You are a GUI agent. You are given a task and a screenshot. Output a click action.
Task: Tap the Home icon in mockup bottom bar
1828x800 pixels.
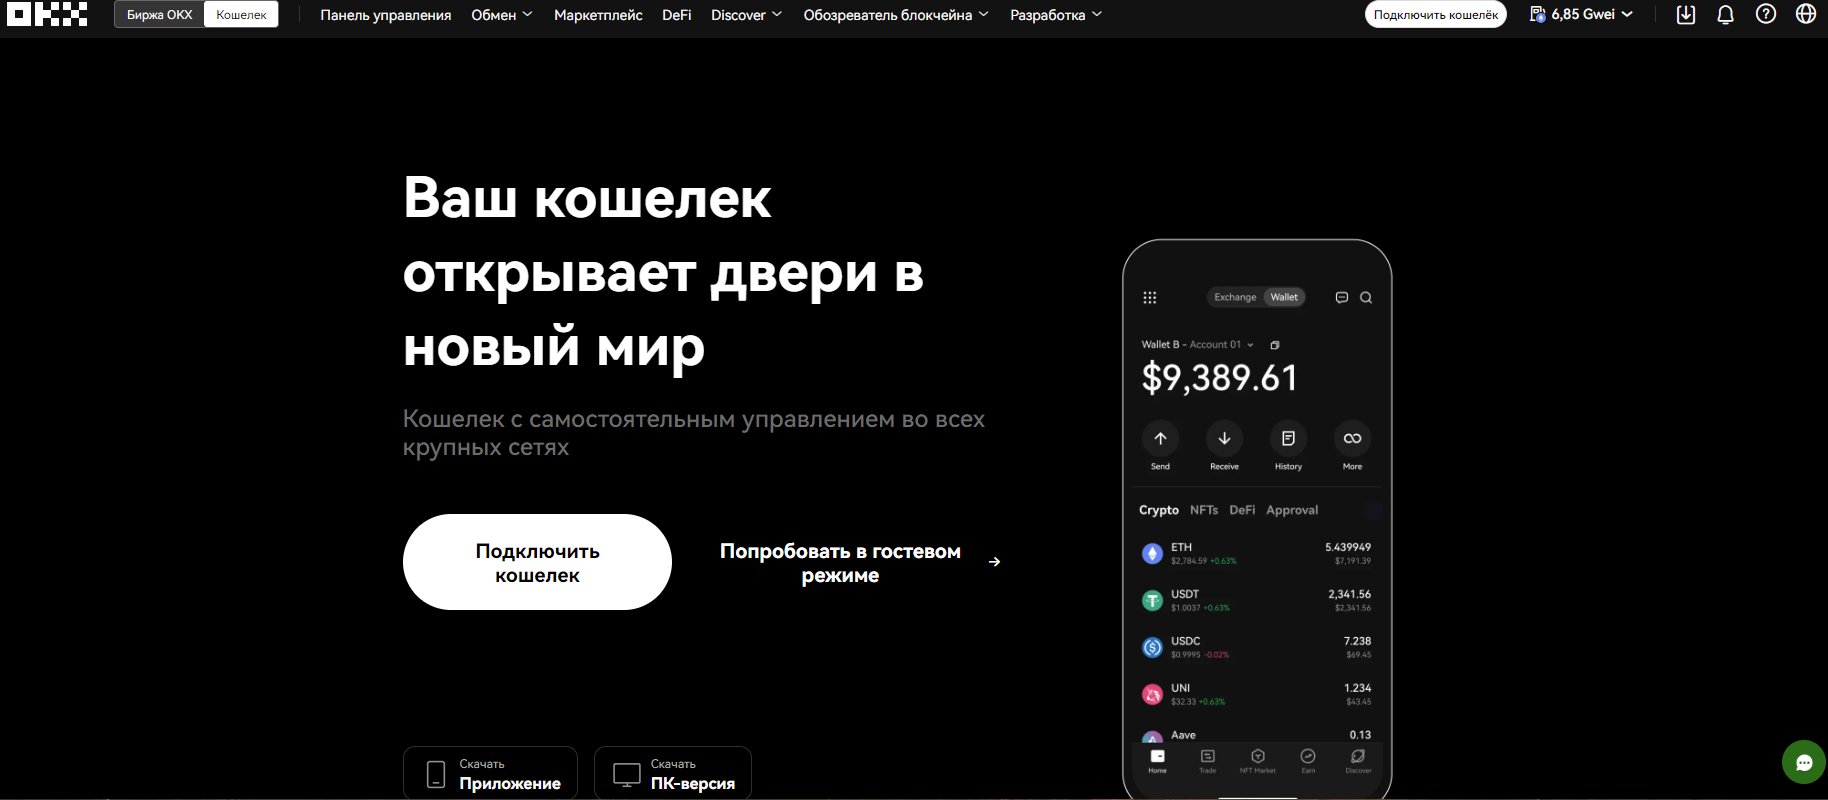1157,757
